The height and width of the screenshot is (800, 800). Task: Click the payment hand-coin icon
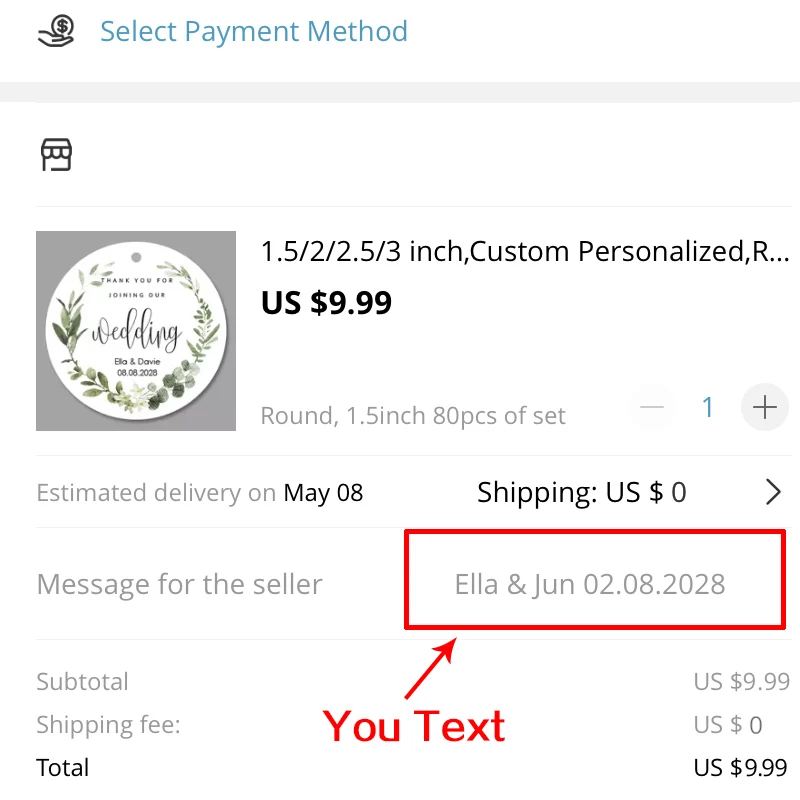56,31
